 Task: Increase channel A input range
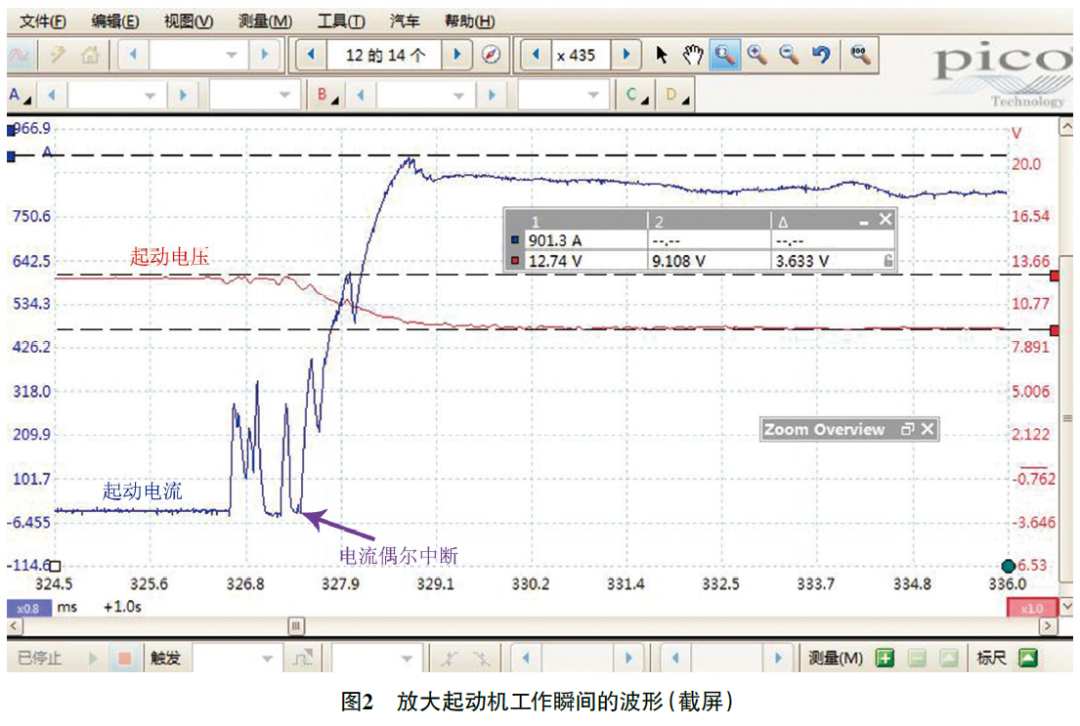pos(183,96)
